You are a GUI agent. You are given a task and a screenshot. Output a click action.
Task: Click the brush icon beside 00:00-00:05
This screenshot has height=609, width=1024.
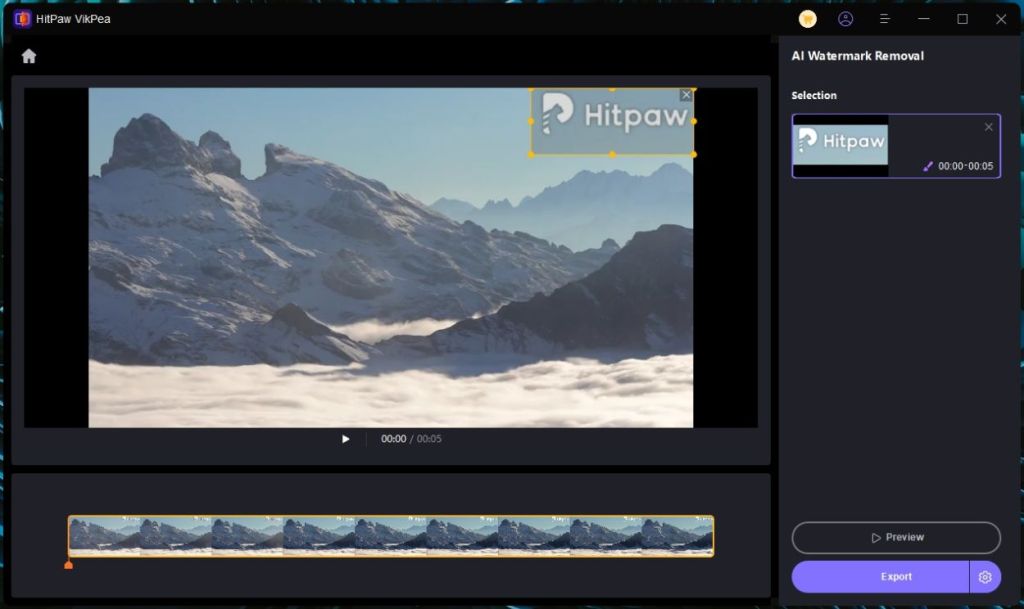coord(928,166)
